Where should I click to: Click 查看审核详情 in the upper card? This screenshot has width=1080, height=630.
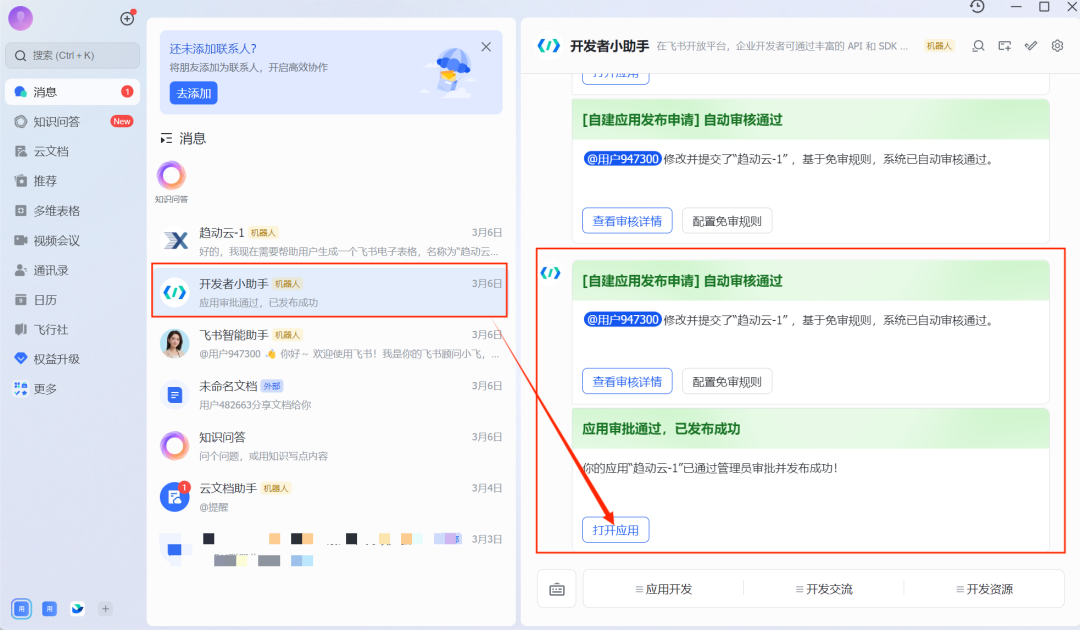click(627, 221)
